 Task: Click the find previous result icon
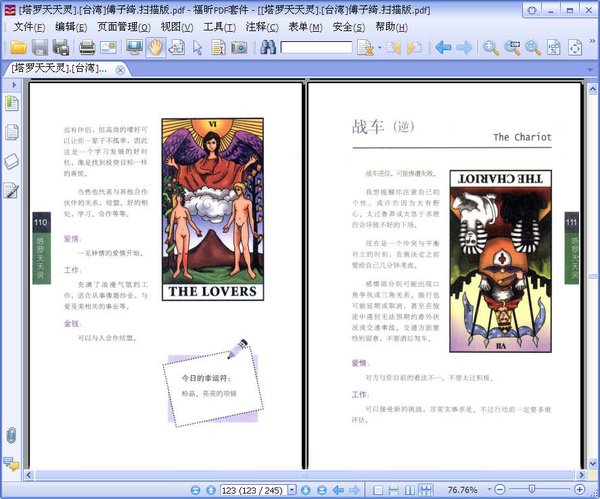pyautogui.click(x=393, y=48)
